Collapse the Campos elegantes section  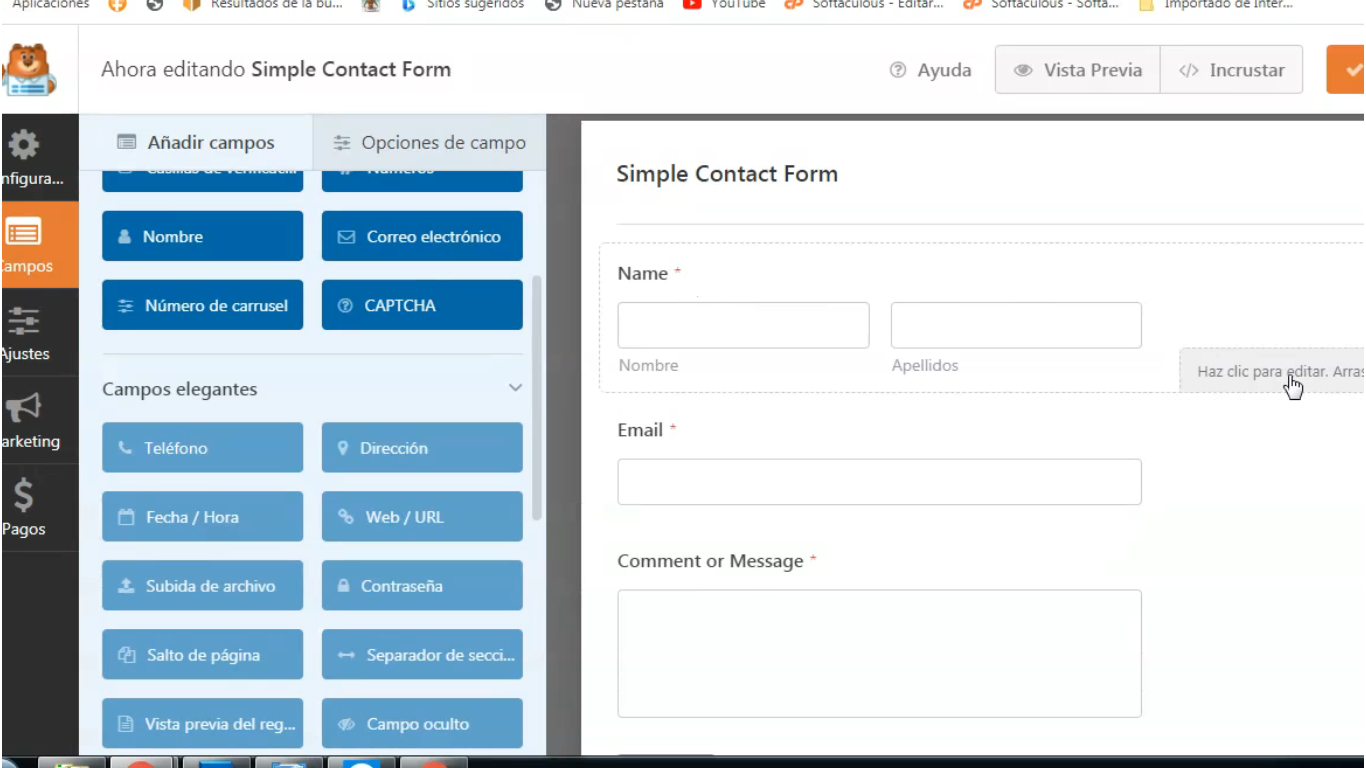tap(515, 388)
